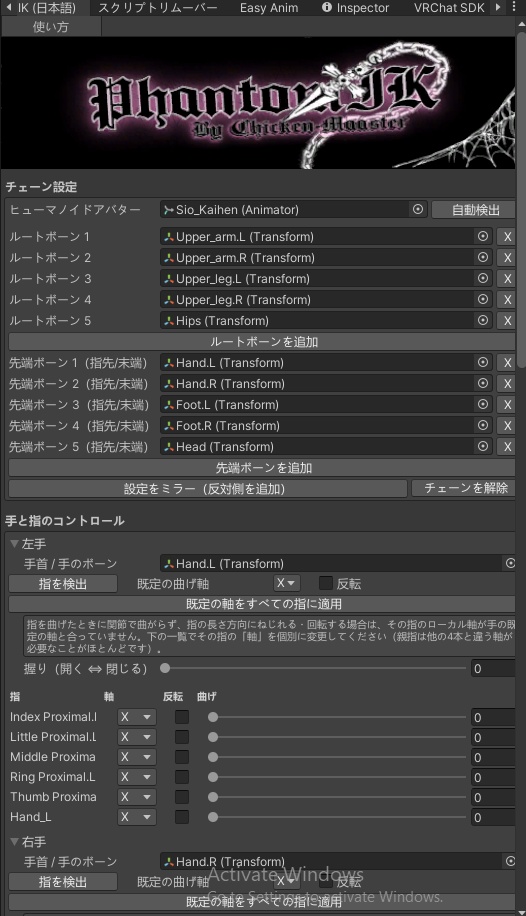Open object picker for Upper_leg.L root bone
The image size is (526, 916).
point(483,278)
